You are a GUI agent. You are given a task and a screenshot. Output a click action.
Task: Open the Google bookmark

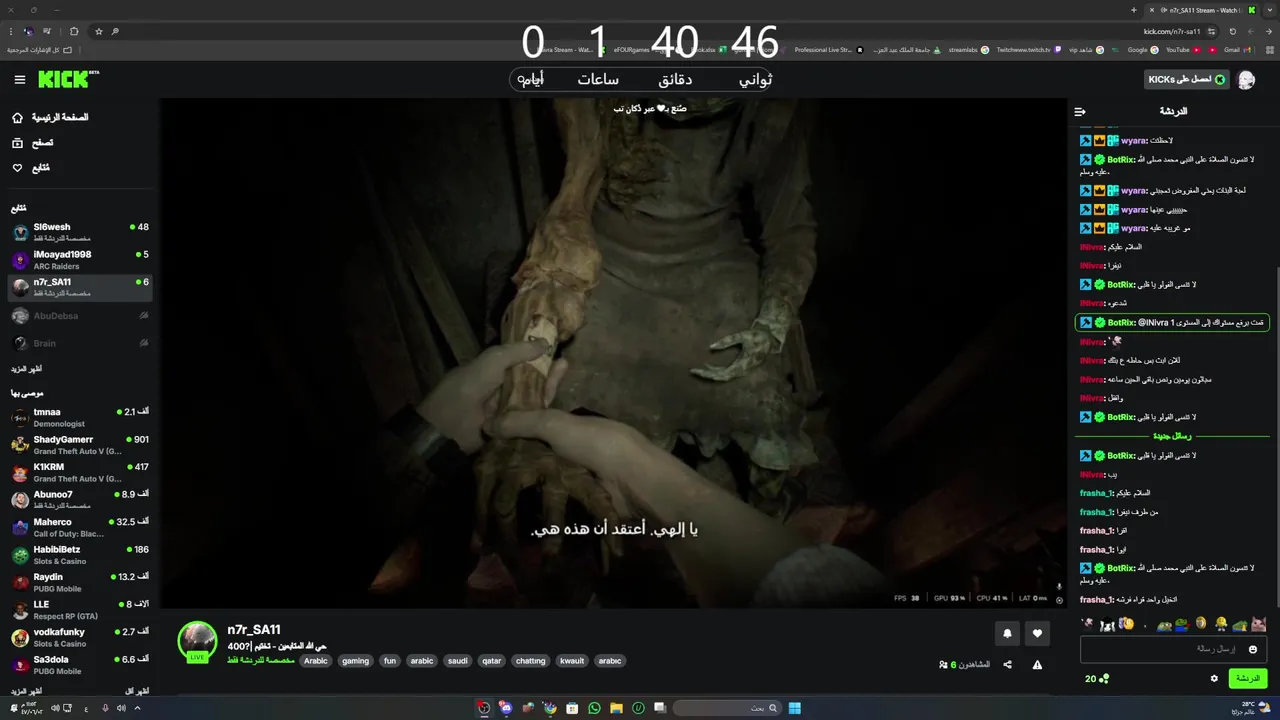1143,49
